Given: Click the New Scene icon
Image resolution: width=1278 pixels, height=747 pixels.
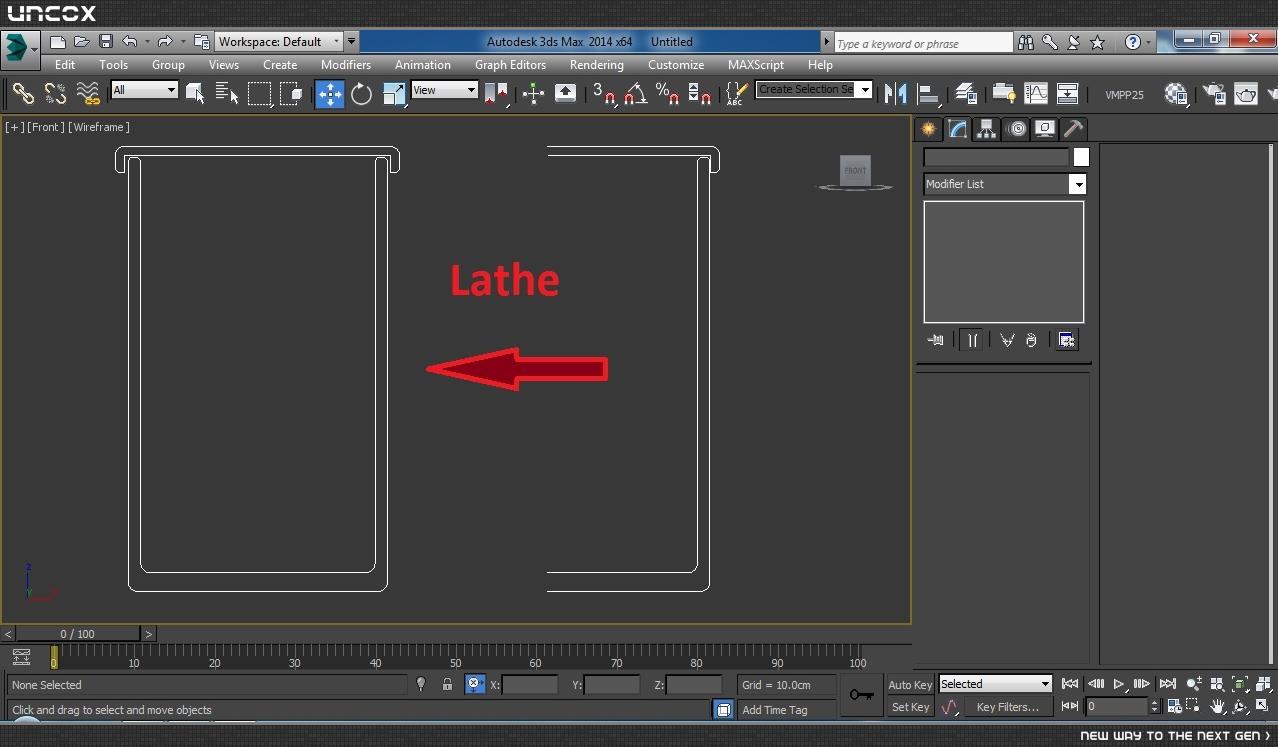Looking at the screenshot, I should click(x=58, y=42).
